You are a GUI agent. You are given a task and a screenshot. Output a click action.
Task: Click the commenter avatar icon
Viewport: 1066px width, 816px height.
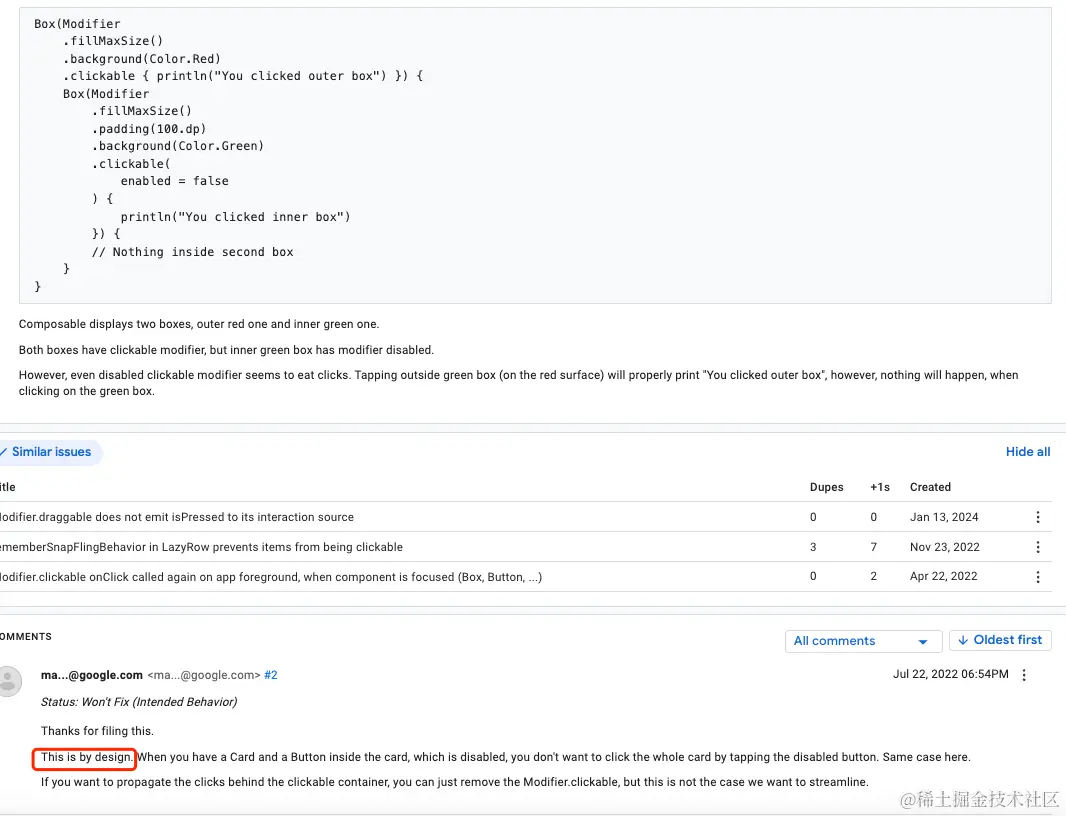point(9,681)
